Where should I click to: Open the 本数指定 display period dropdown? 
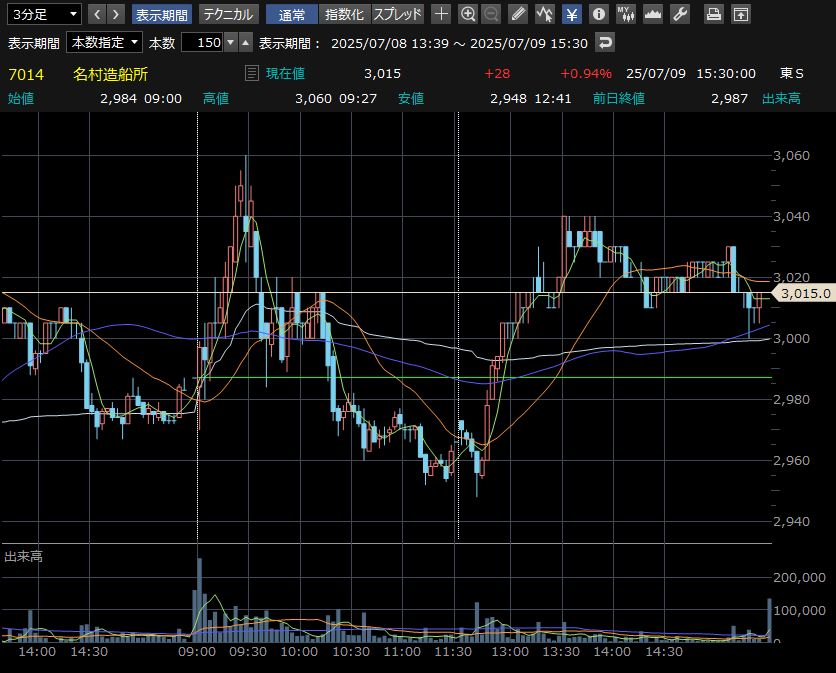pos(104,42)
